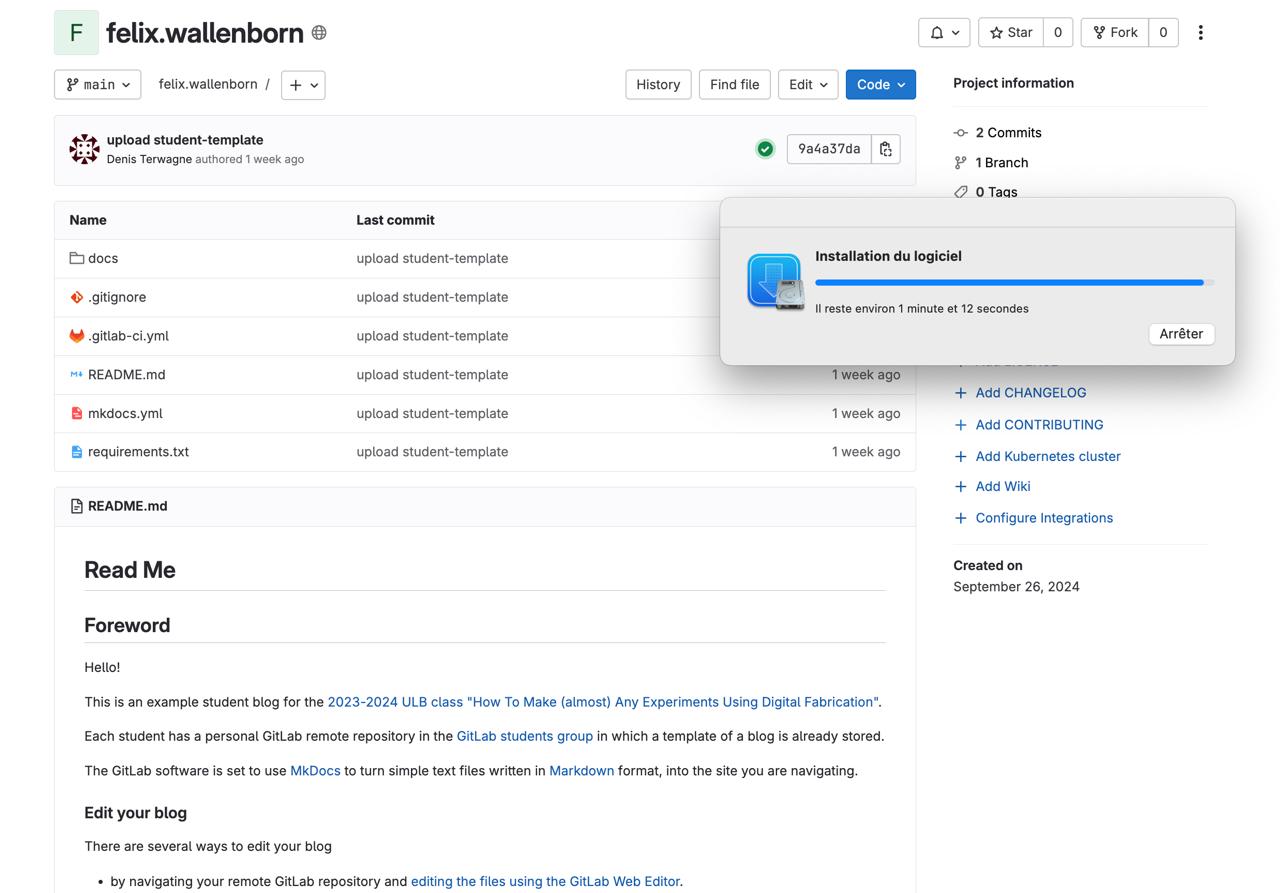Image resolution: width=1280 pixels, height=893 pixels.
Task: Click the markdown icon beside README.md row
Action: pyautogui.click(x=77, y=374)
